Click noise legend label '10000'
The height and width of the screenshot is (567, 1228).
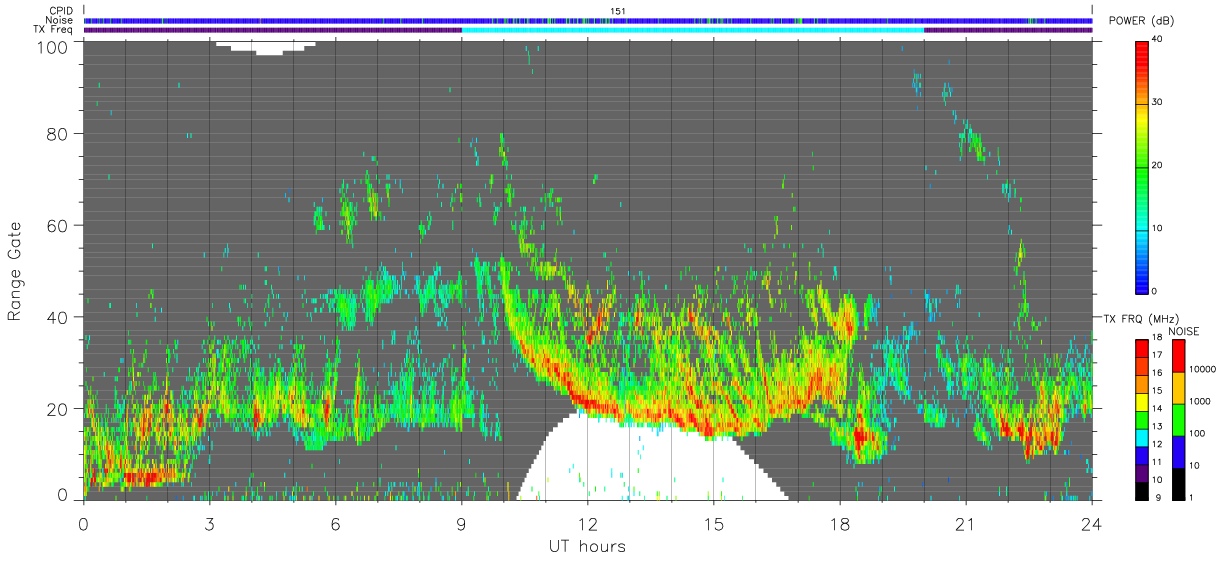tap(1205, 369)
